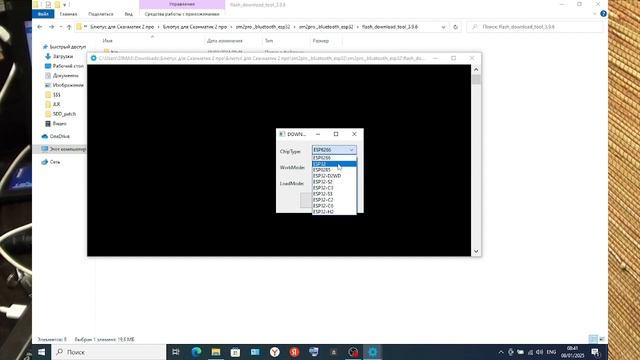Open Сеть in the navigation pane
Screen dimensions: 640x360
pyautogui.click(x=51, y=162)
